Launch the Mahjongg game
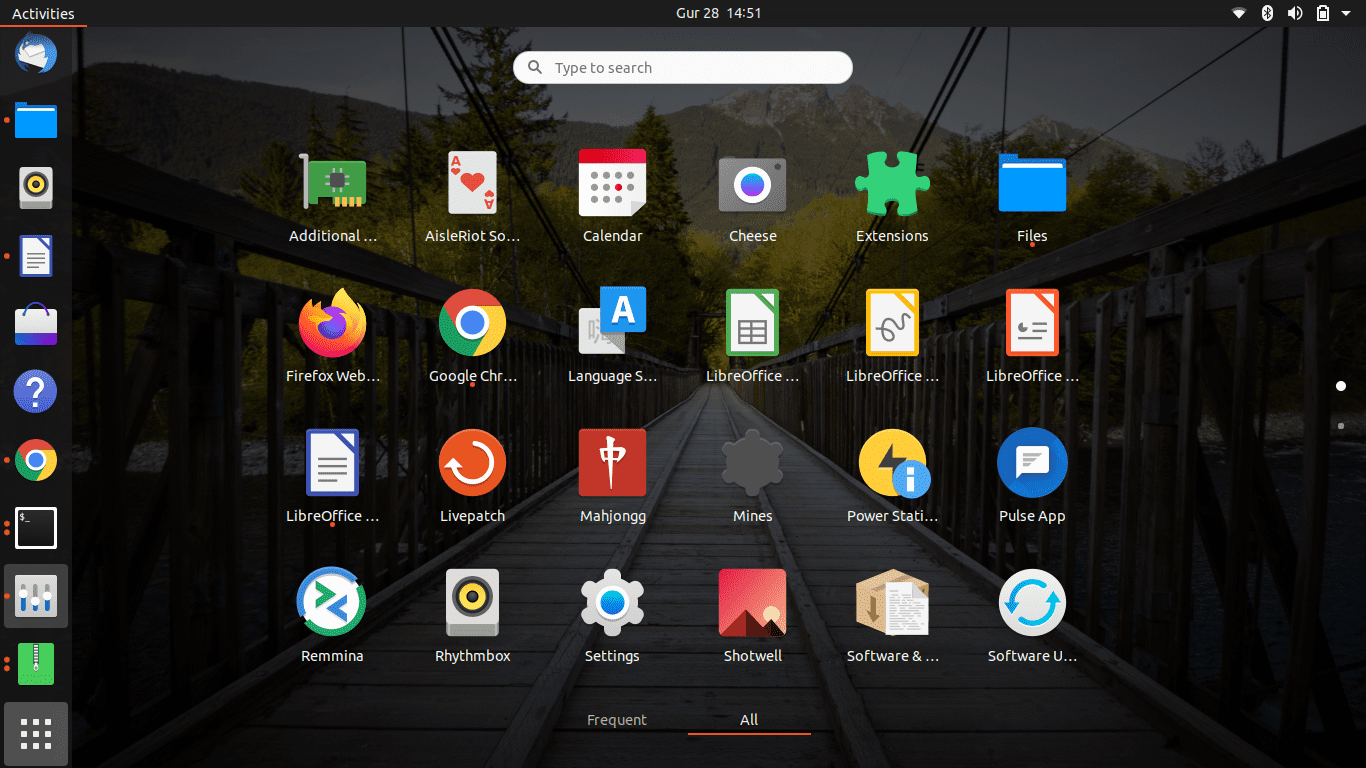Image resolution: width=1366 pixels, height=768 pixels. [x=612, y=463]
